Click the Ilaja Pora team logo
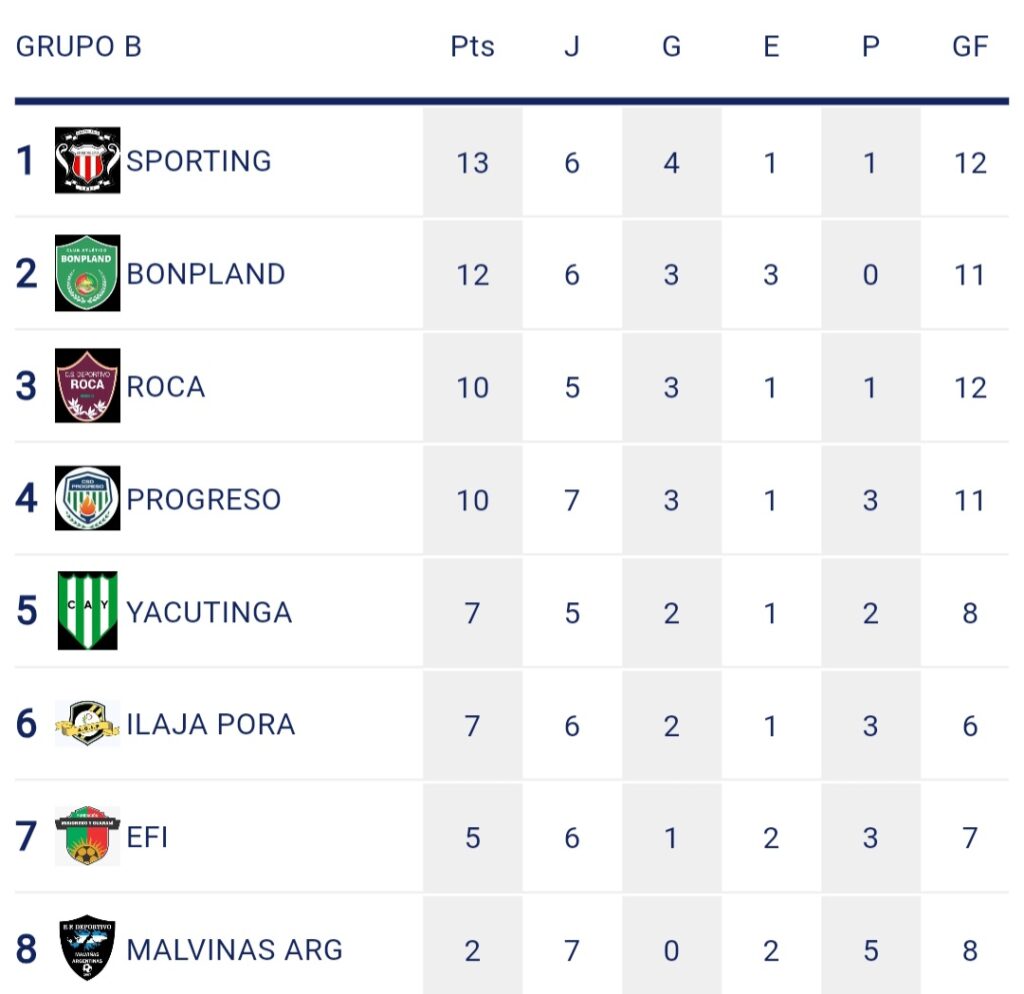Viewport: 1024px width, 994px height. tap(88, 724)
